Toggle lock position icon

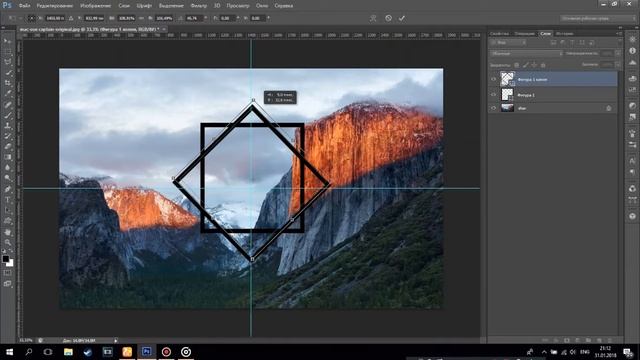coord(534,65)
